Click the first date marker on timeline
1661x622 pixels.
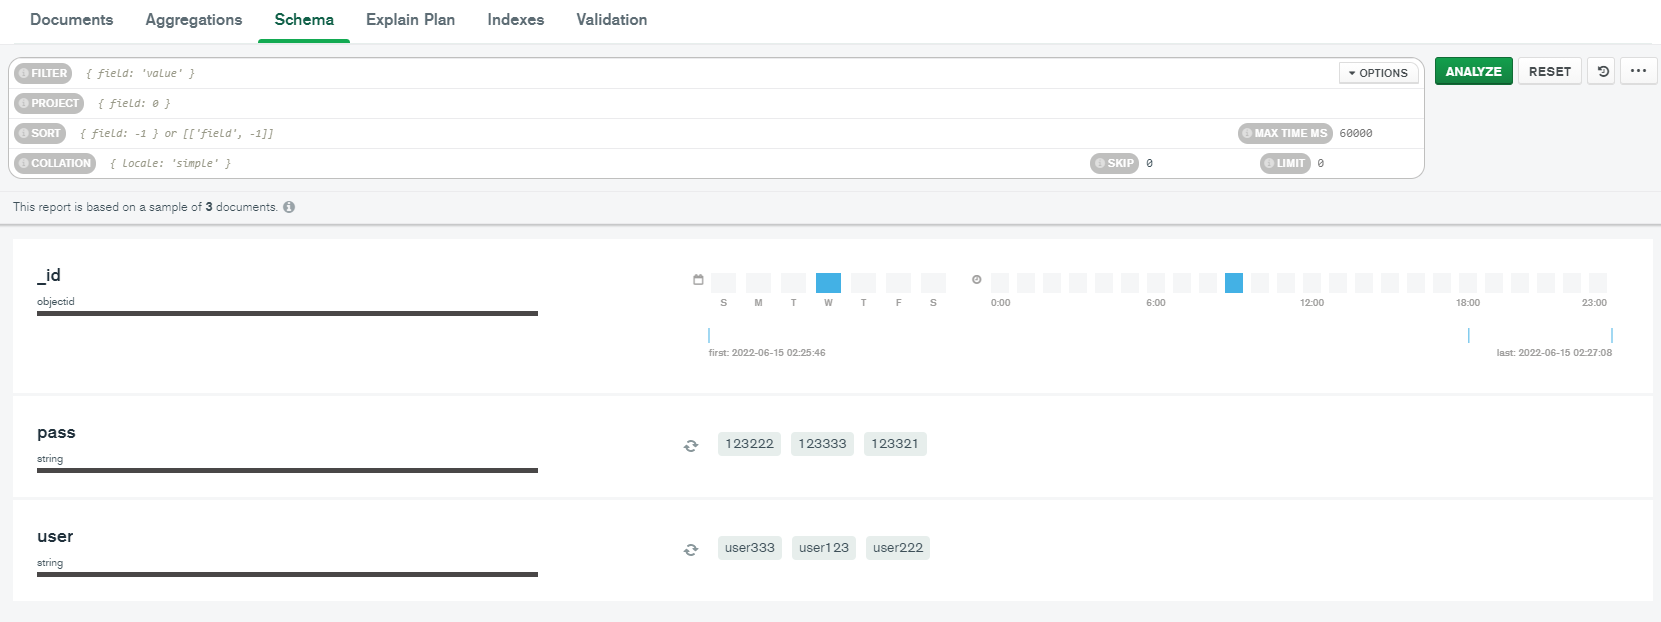coord(709,335)
